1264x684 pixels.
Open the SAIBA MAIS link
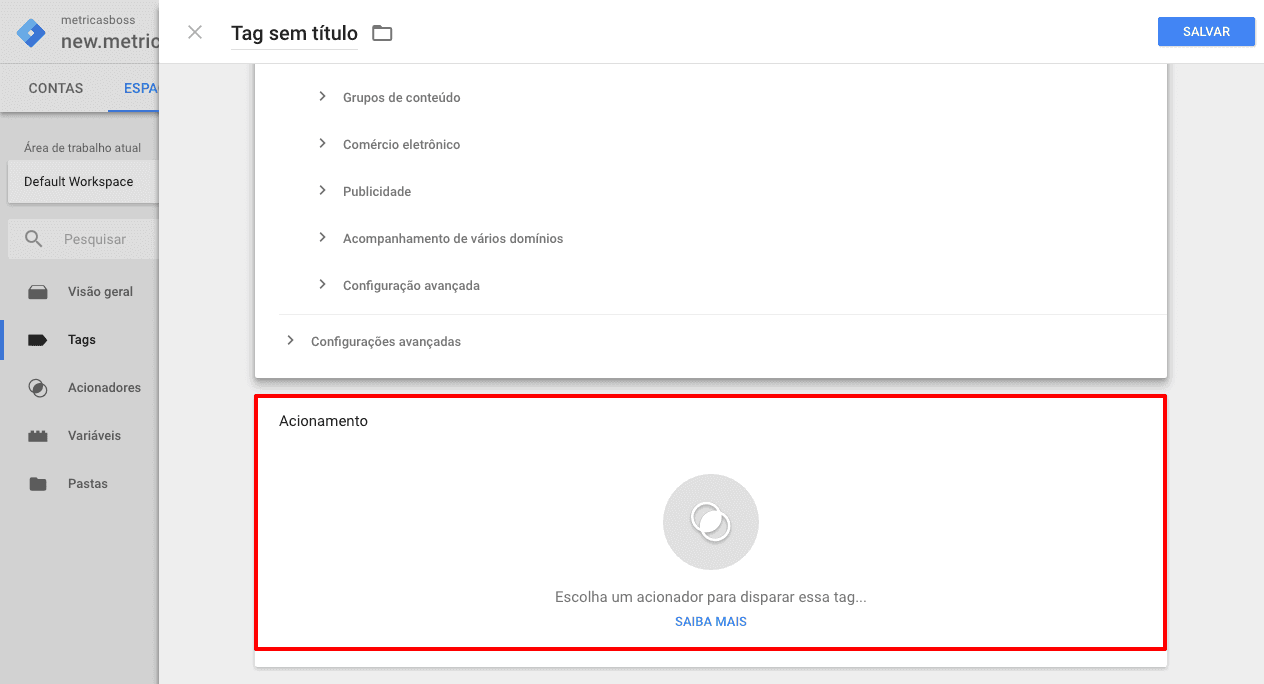coord(710,621)
